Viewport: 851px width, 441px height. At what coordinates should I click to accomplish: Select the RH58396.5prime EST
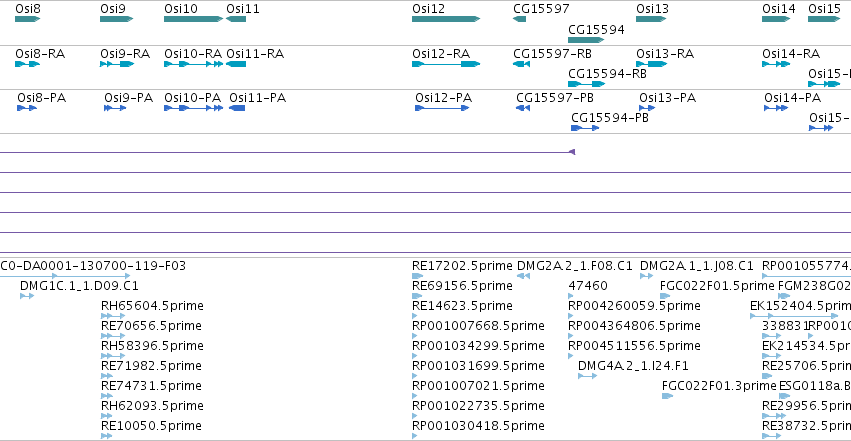point(113,356)
